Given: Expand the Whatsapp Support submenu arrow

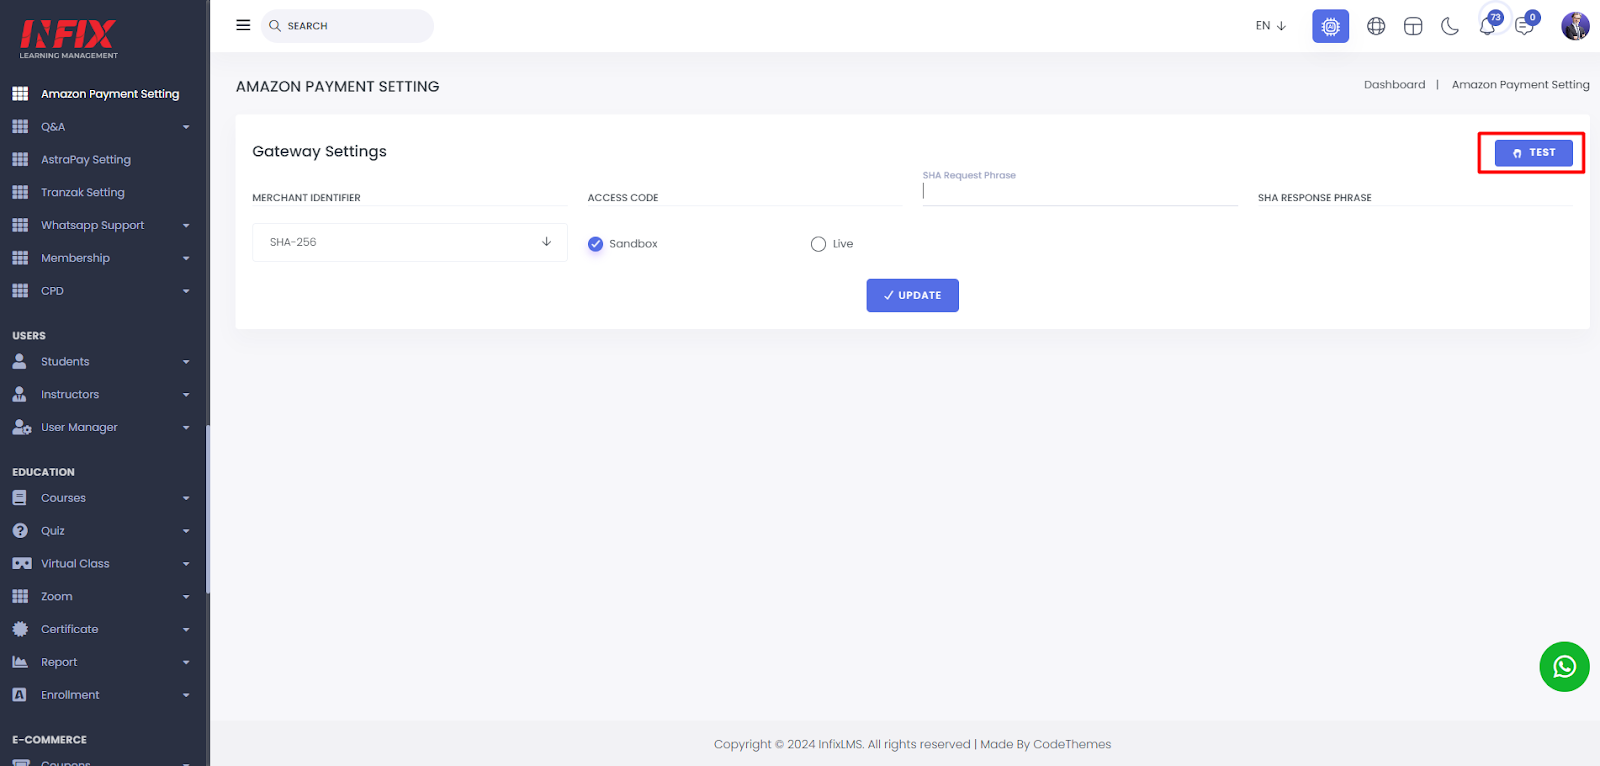Looking at the screenshot, I should (186, 226).
